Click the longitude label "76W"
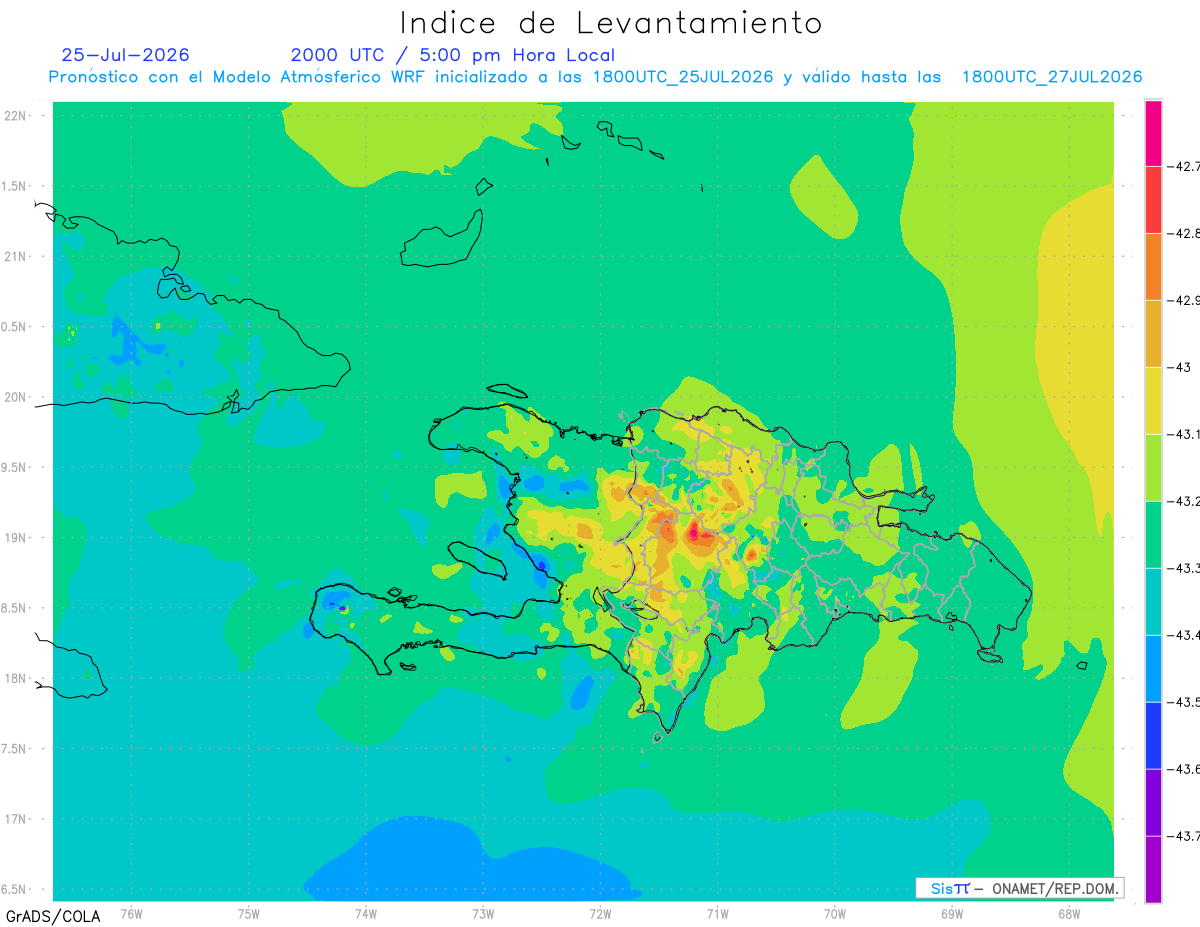 (131, 913)
